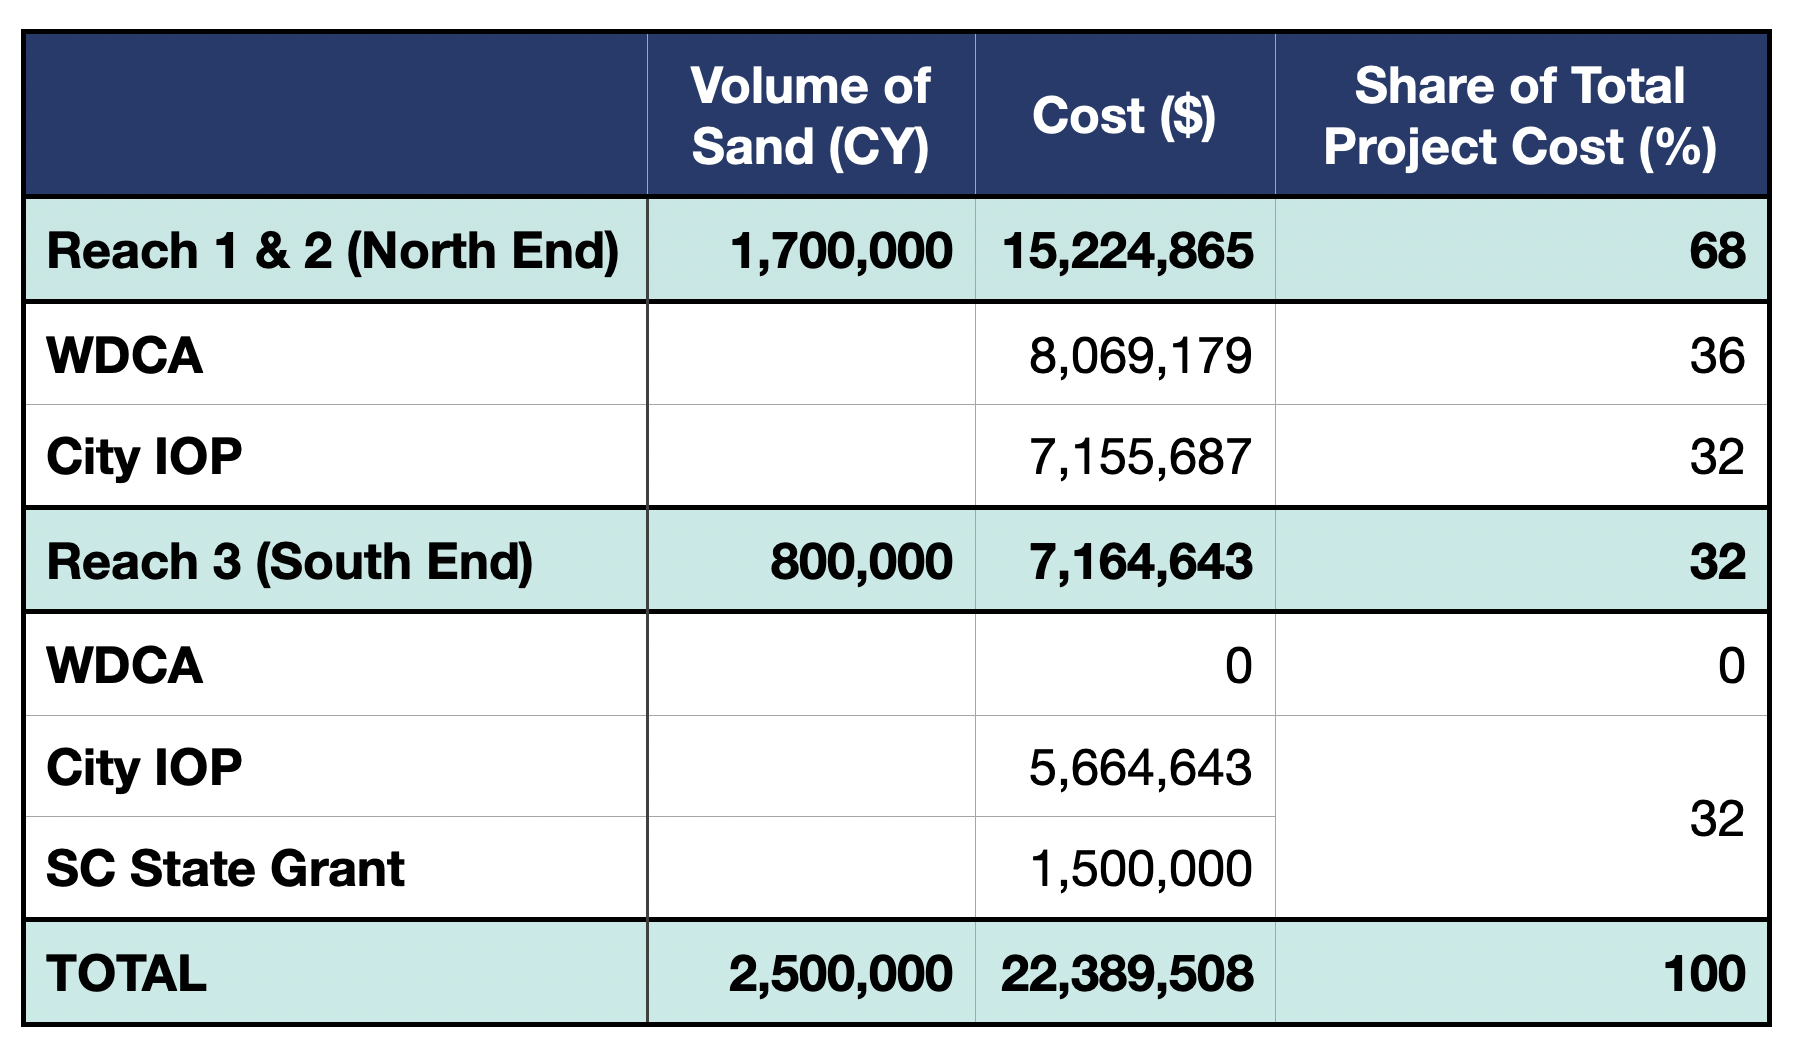Screen dimensions: 1794x1050
Task: Select the 1,500,000 grant cost cell
Action: 1125,868
